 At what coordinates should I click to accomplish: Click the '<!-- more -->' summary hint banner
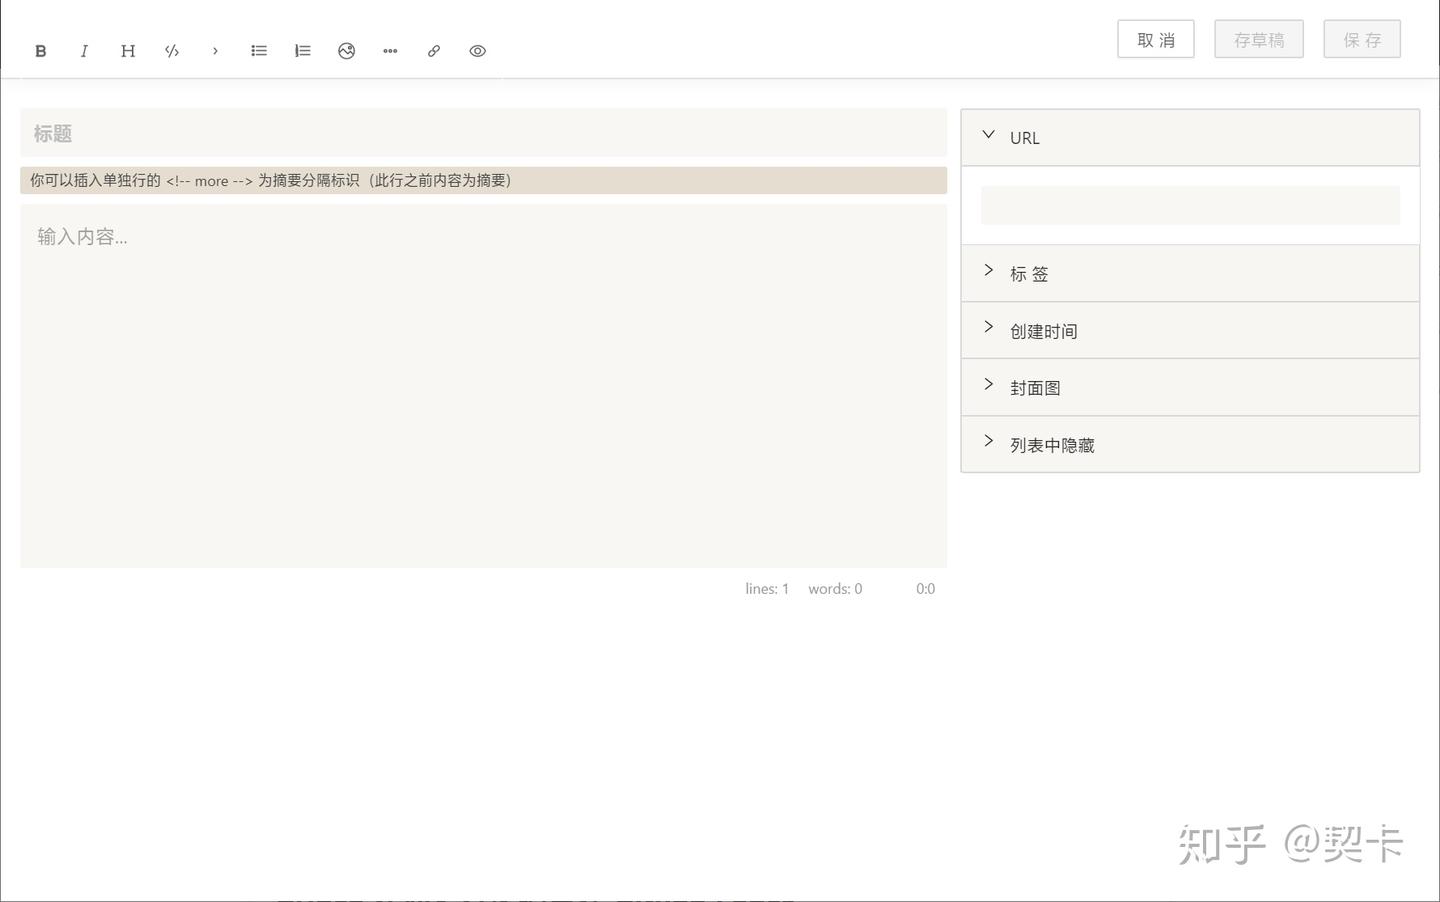[x=483, y=181]
